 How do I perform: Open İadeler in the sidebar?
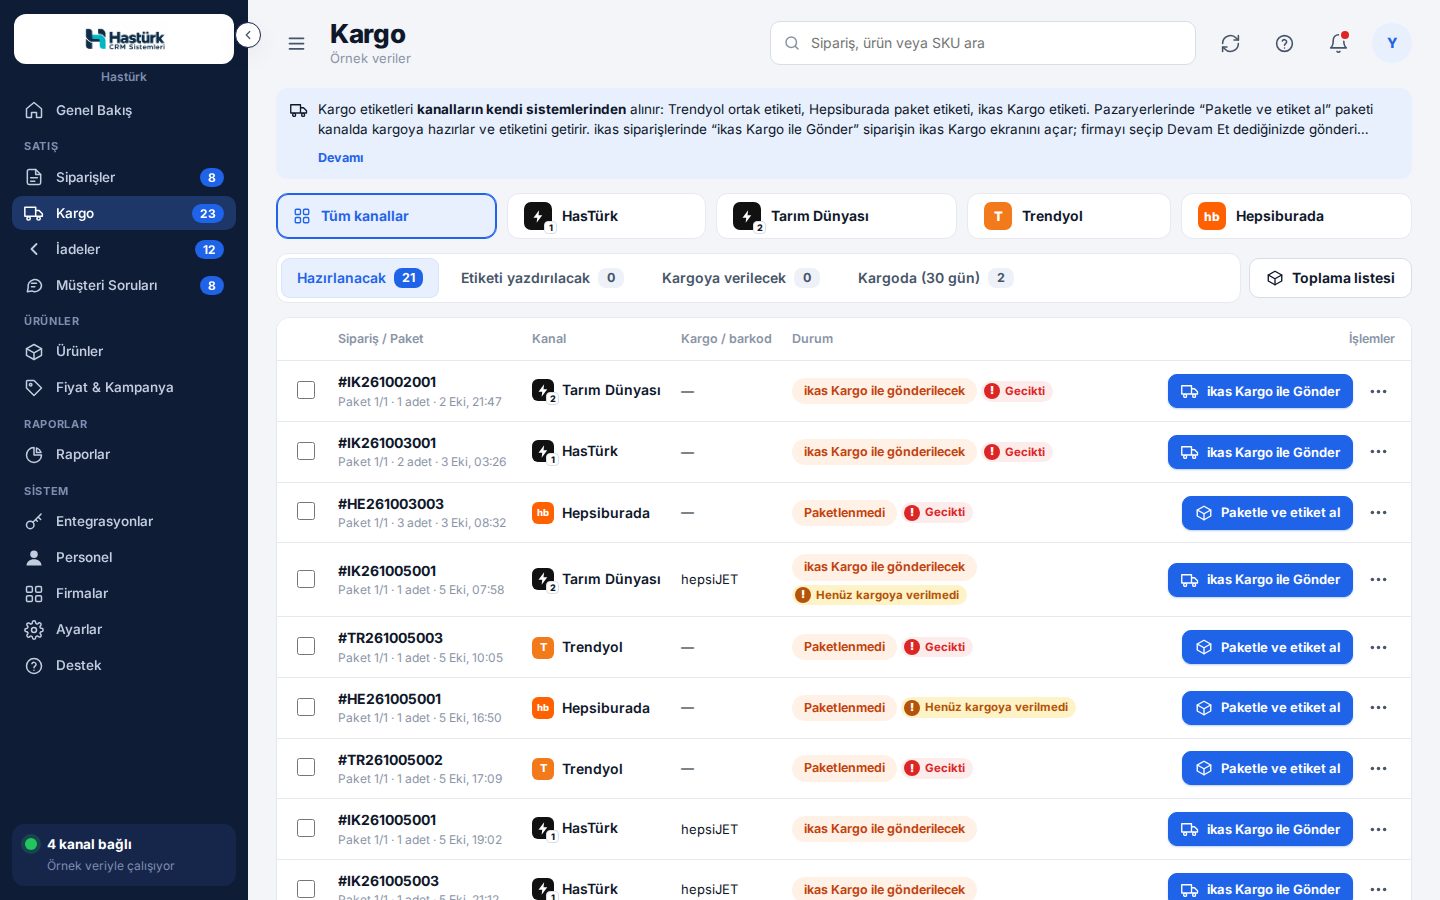[124, 249]
